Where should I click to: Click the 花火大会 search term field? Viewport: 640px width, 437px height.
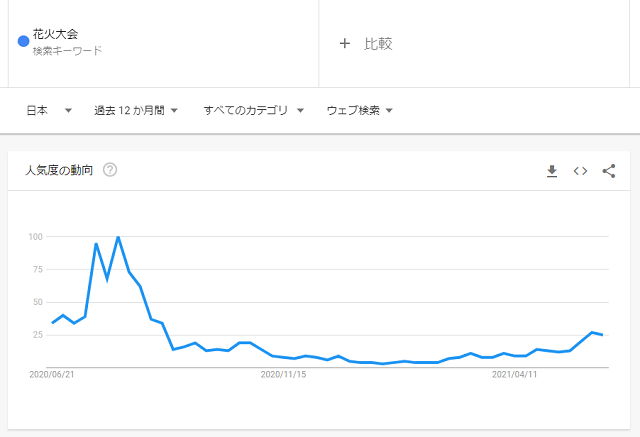(163, 43)
